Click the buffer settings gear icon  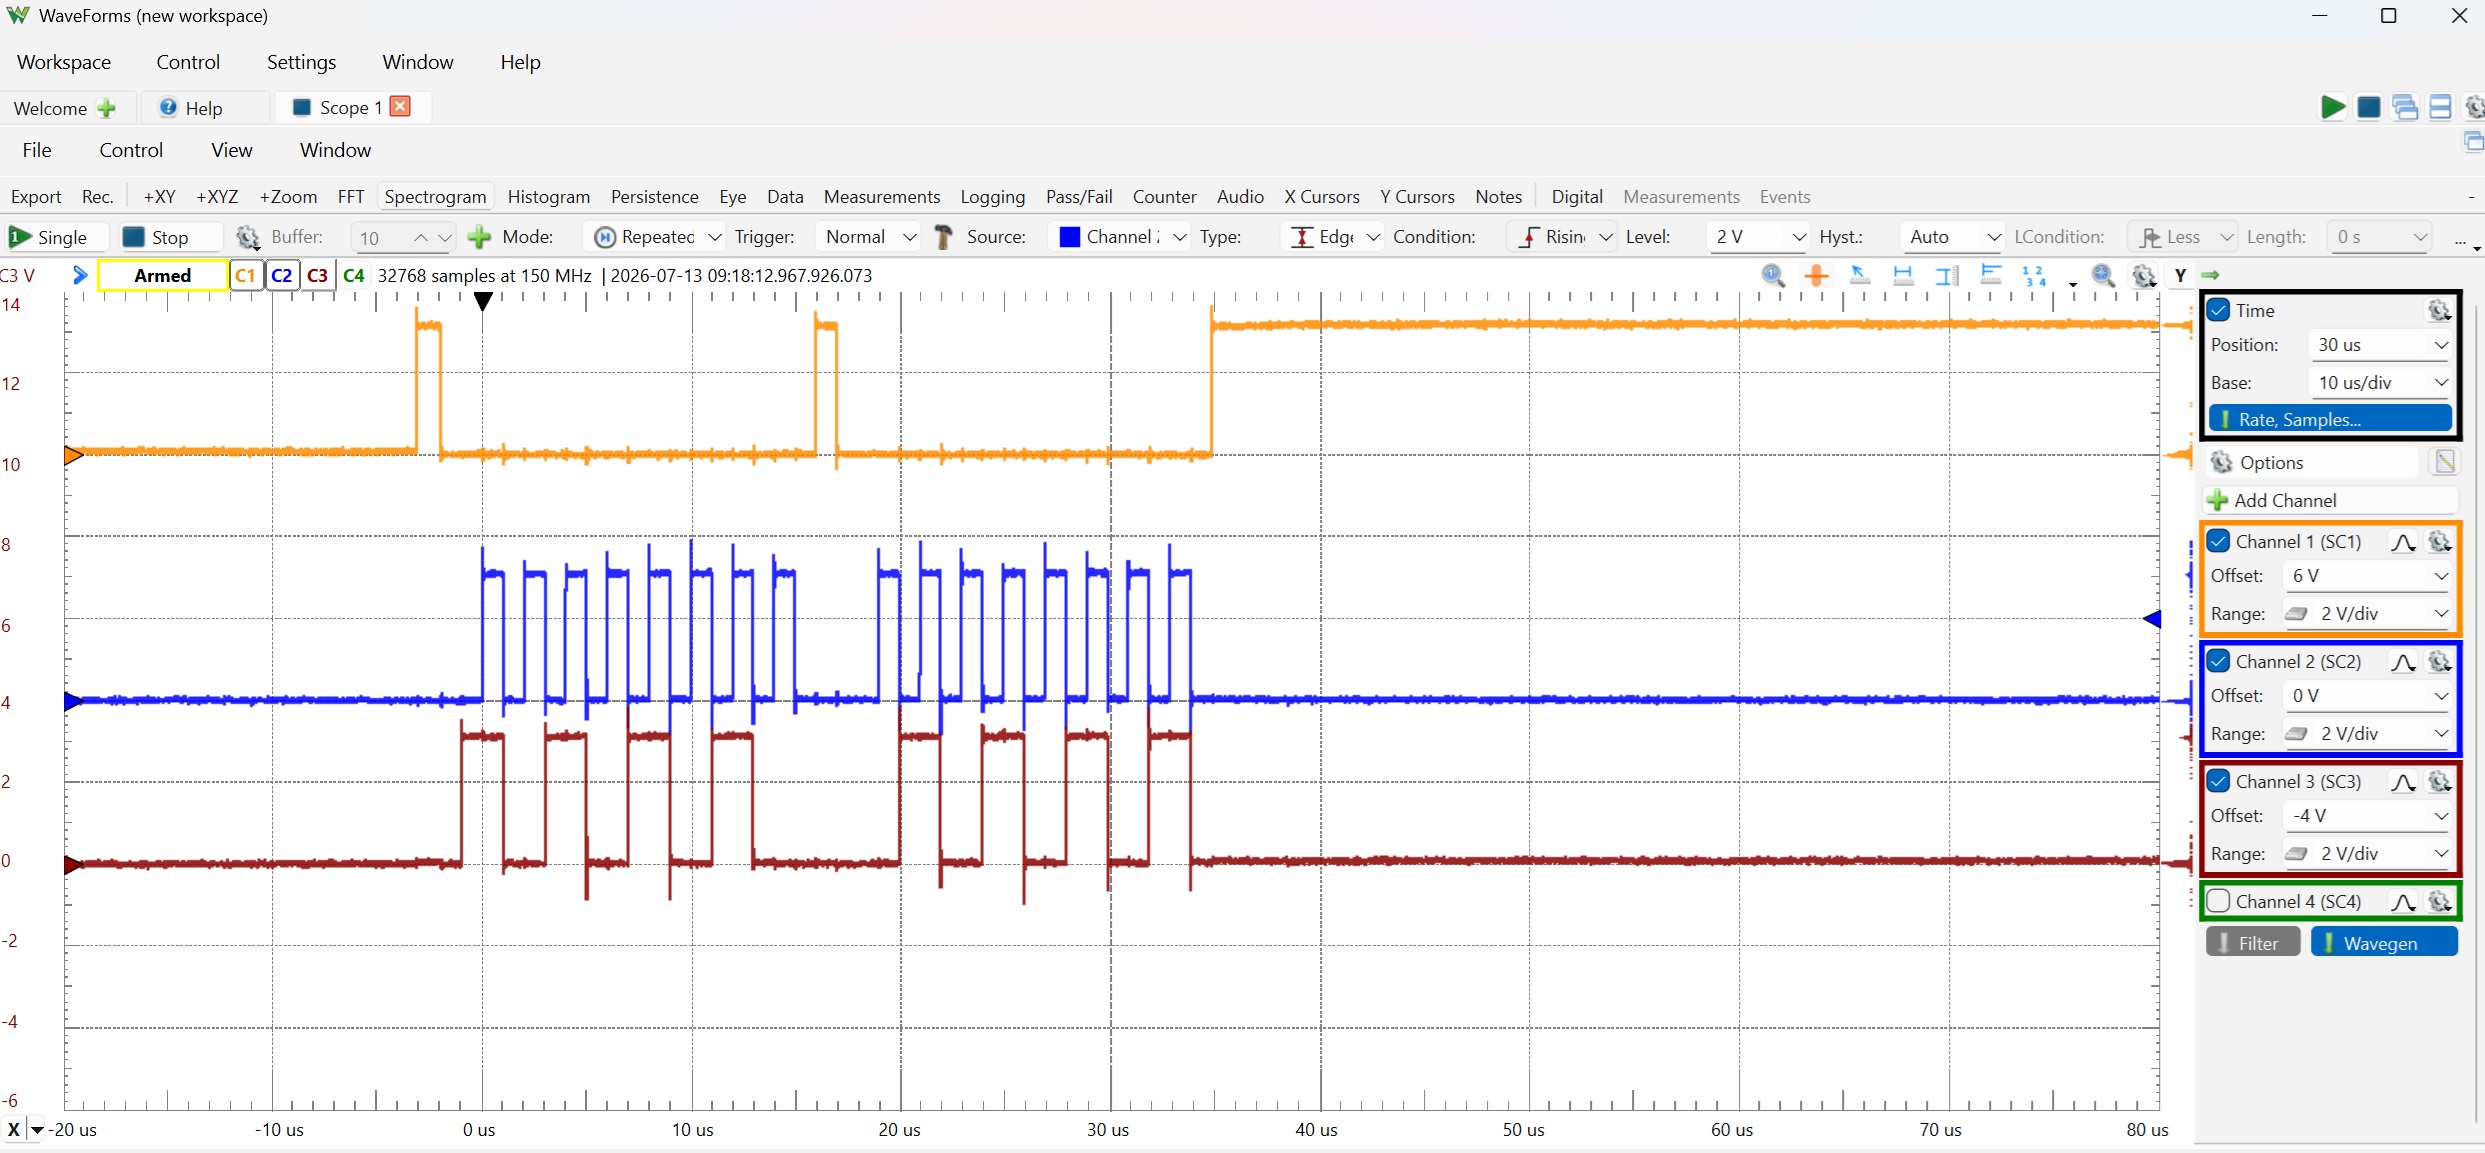(x=248, y=237)
